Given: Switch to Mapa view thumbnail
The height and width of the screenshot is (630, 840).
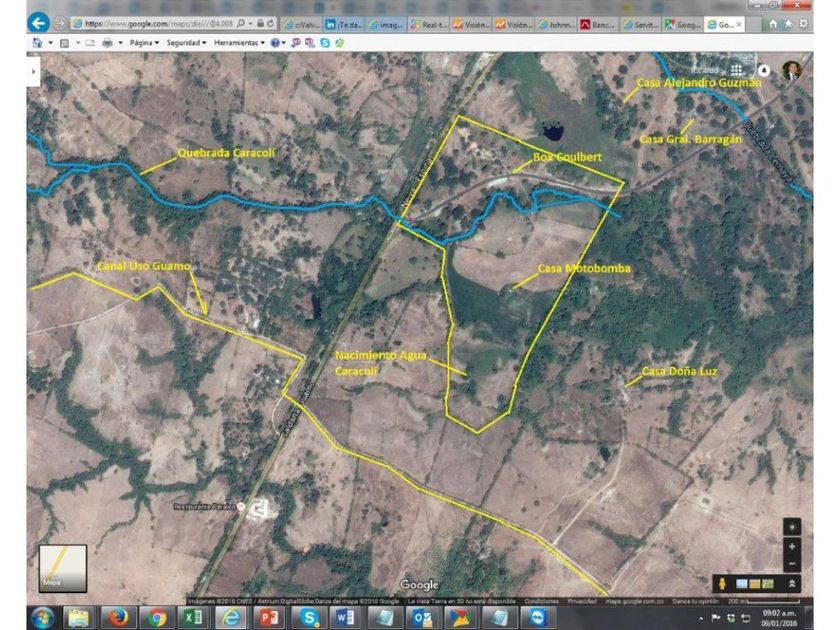Looking at the screenshot, I should click(62, 568).
